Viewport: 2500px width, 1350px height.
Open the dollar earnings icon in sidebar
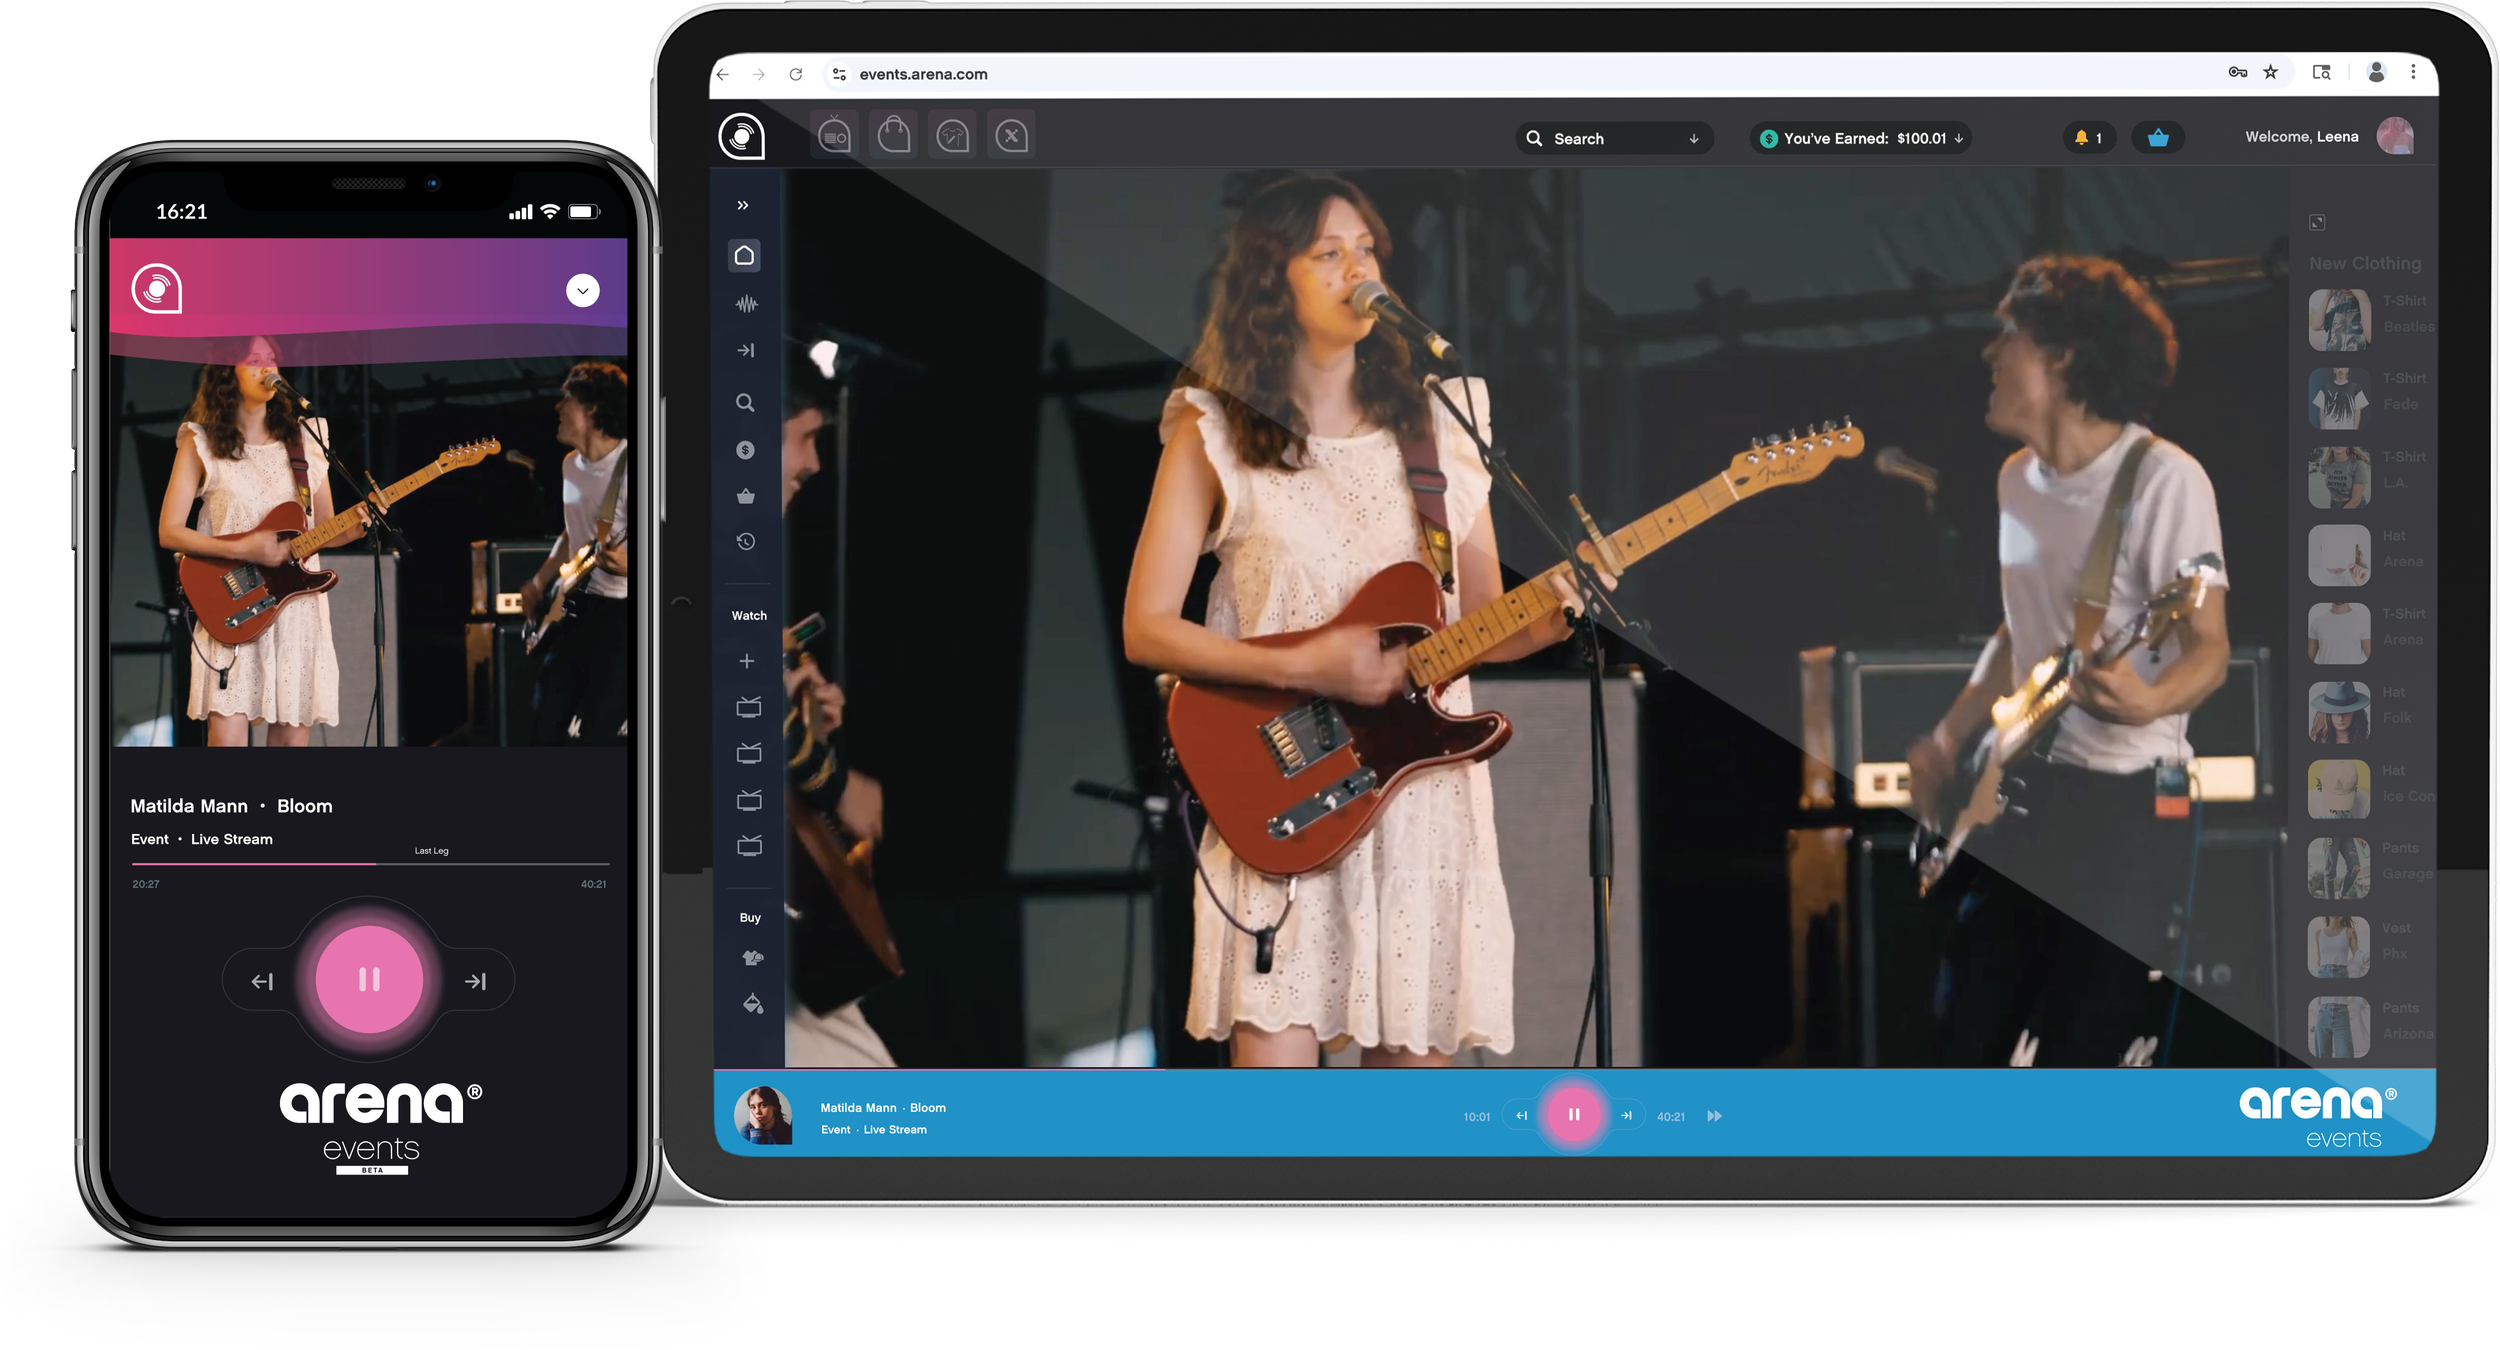(x=745, y=450)
